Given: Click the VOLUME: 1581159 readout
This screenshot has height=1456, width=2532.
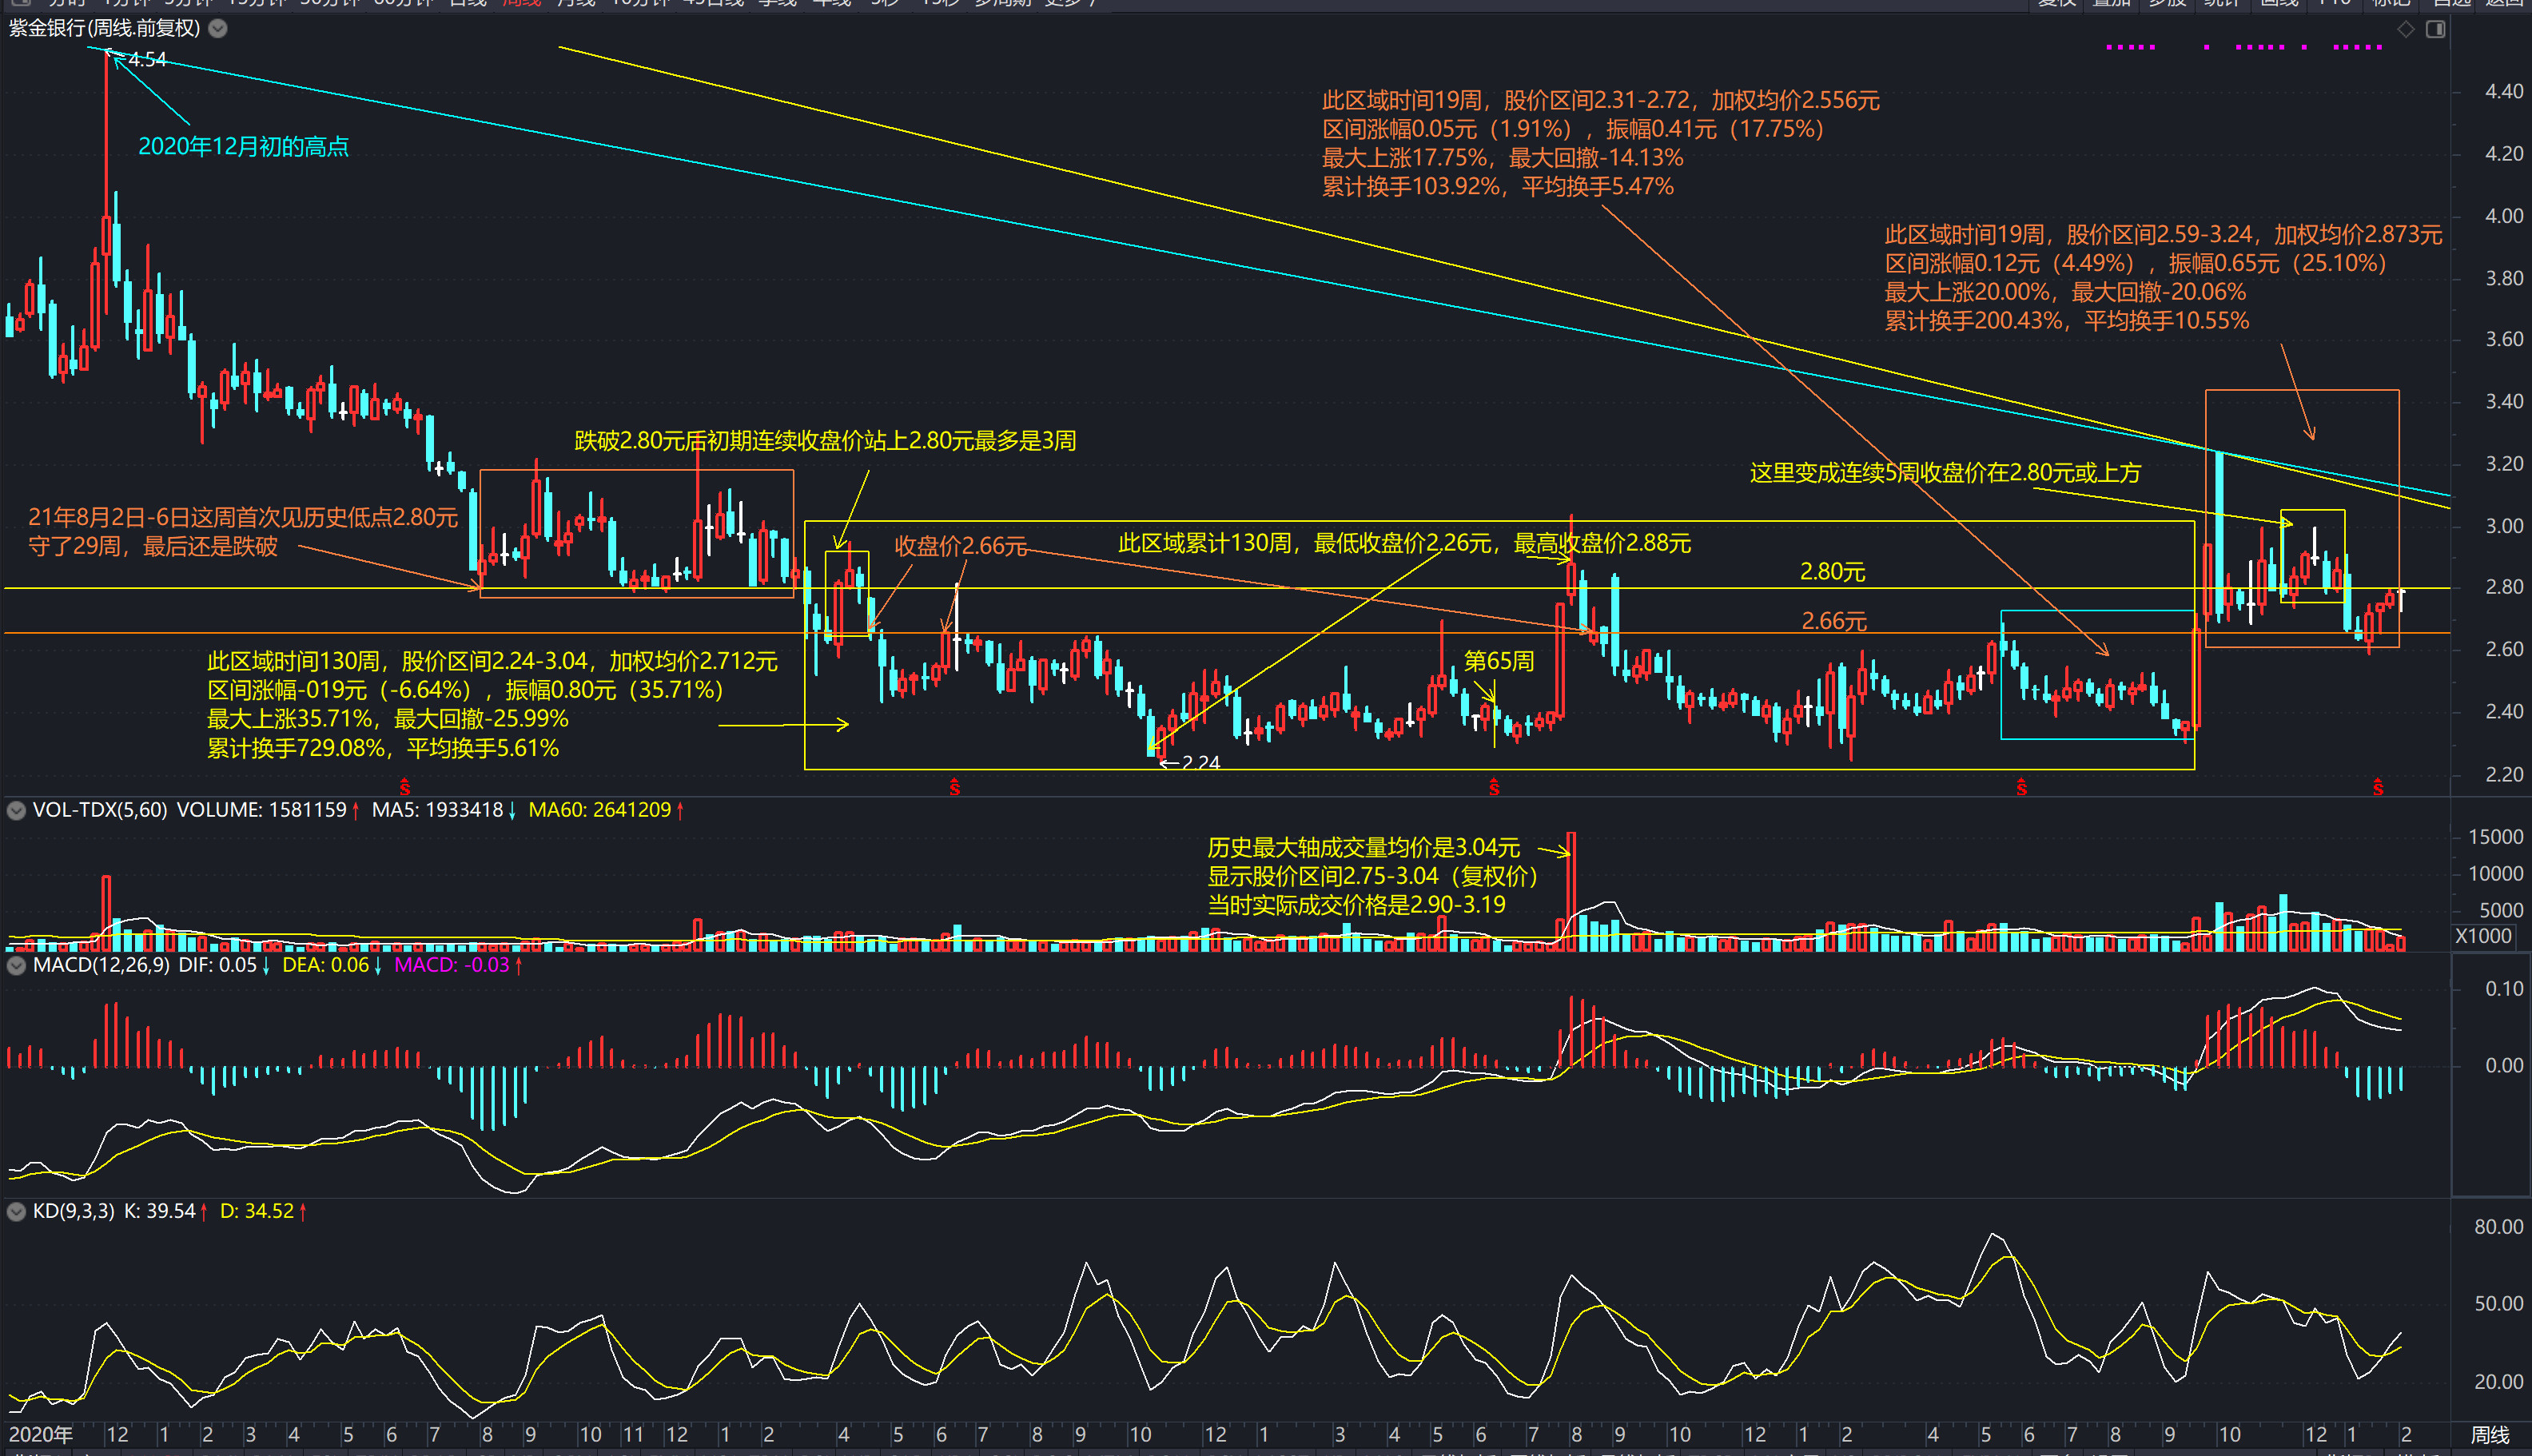Looking at the screenshot, I should point(262,810).
